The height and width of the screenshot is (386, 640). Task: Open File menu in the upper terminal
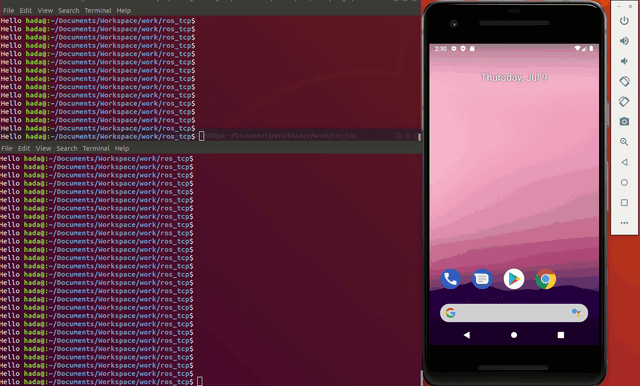9,11
